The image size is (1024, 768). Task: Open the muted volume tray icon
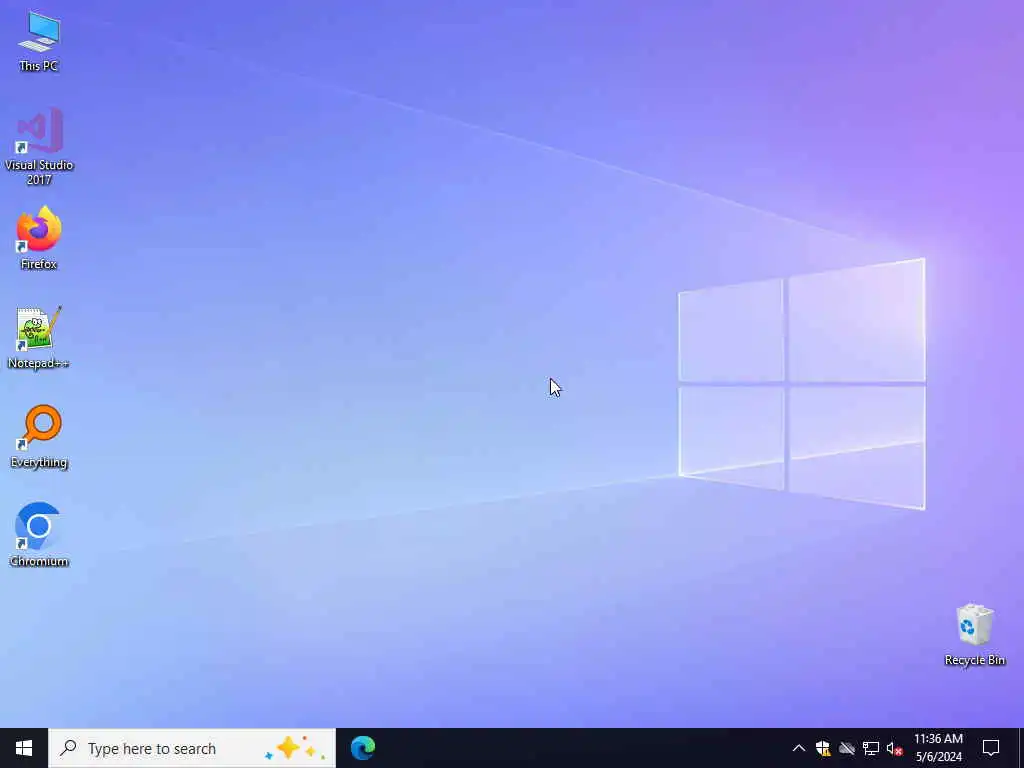895,748
